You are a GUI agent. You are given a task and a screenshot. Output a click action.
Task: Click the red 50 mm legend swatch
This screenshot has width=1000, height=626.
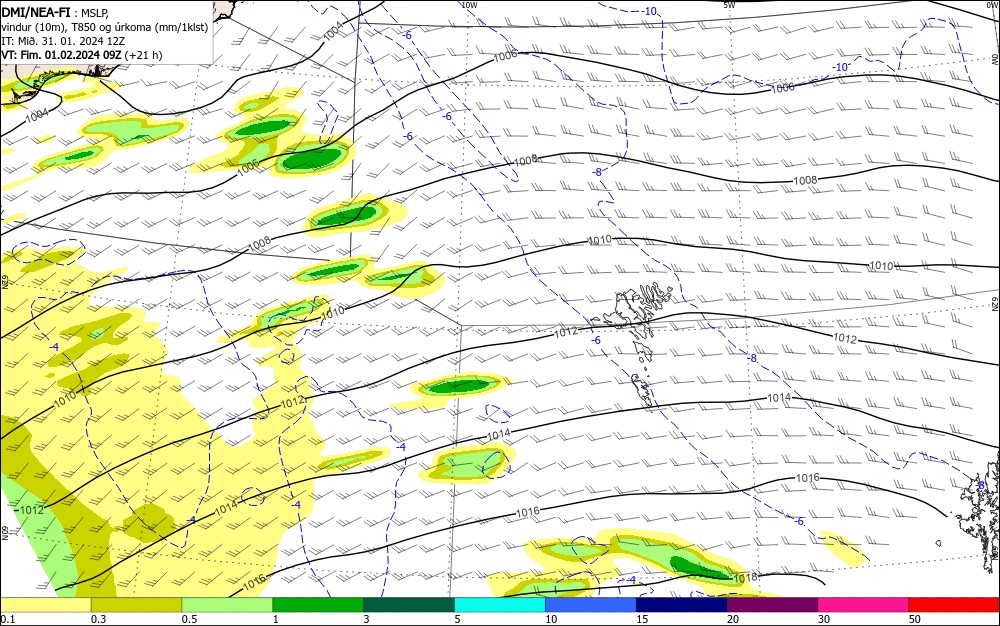click(954, 605)
